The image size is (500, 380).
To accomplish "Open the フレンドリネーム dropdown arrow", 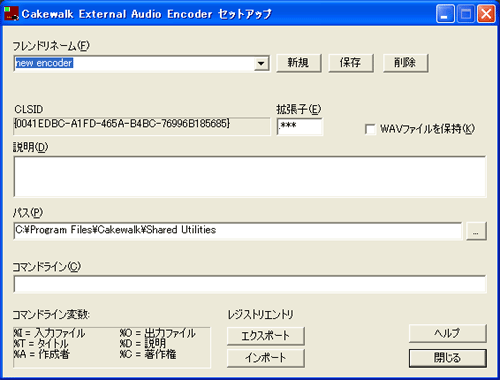I will point(261,63).
